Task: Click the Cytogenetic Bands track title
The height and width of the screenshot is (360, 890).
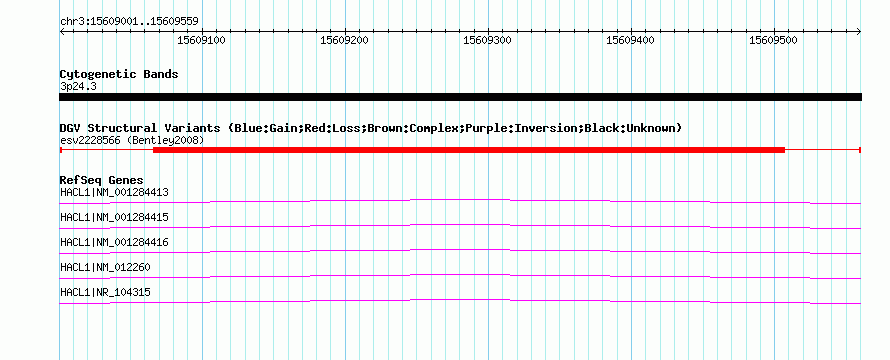Action: (119, 74)
